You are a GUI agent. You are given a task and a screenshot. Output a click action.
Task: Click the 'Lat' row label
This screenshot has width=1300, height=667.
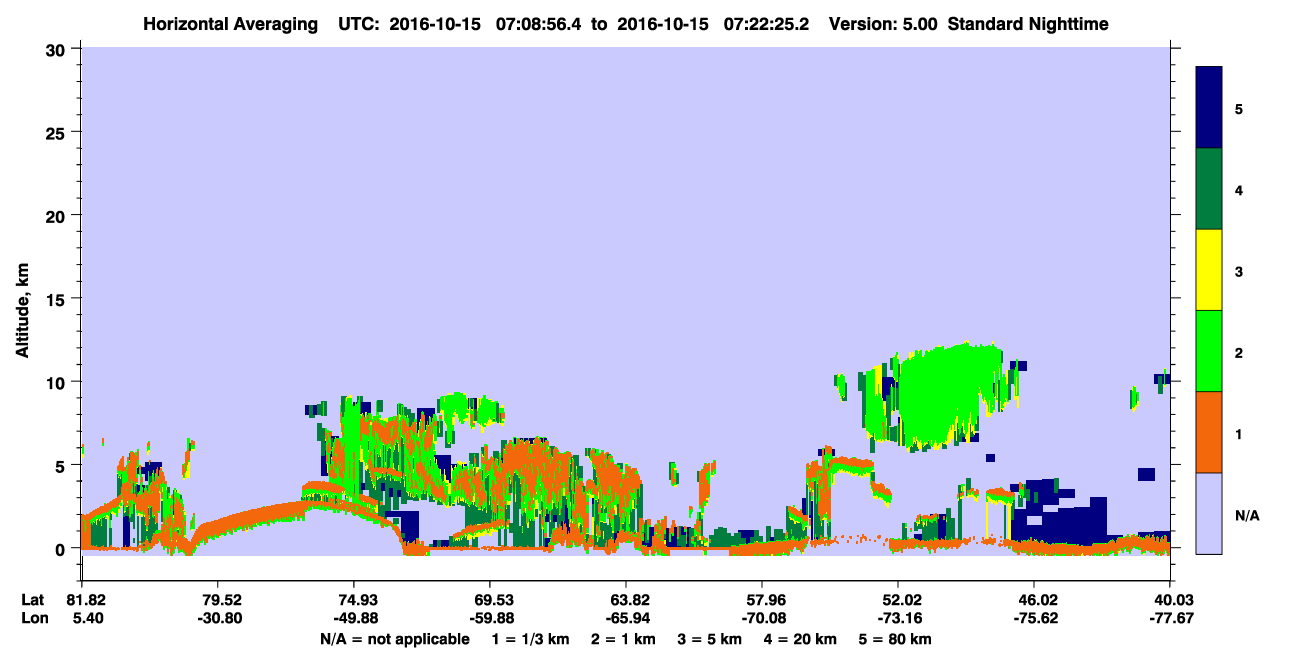(x=32, y=600)
